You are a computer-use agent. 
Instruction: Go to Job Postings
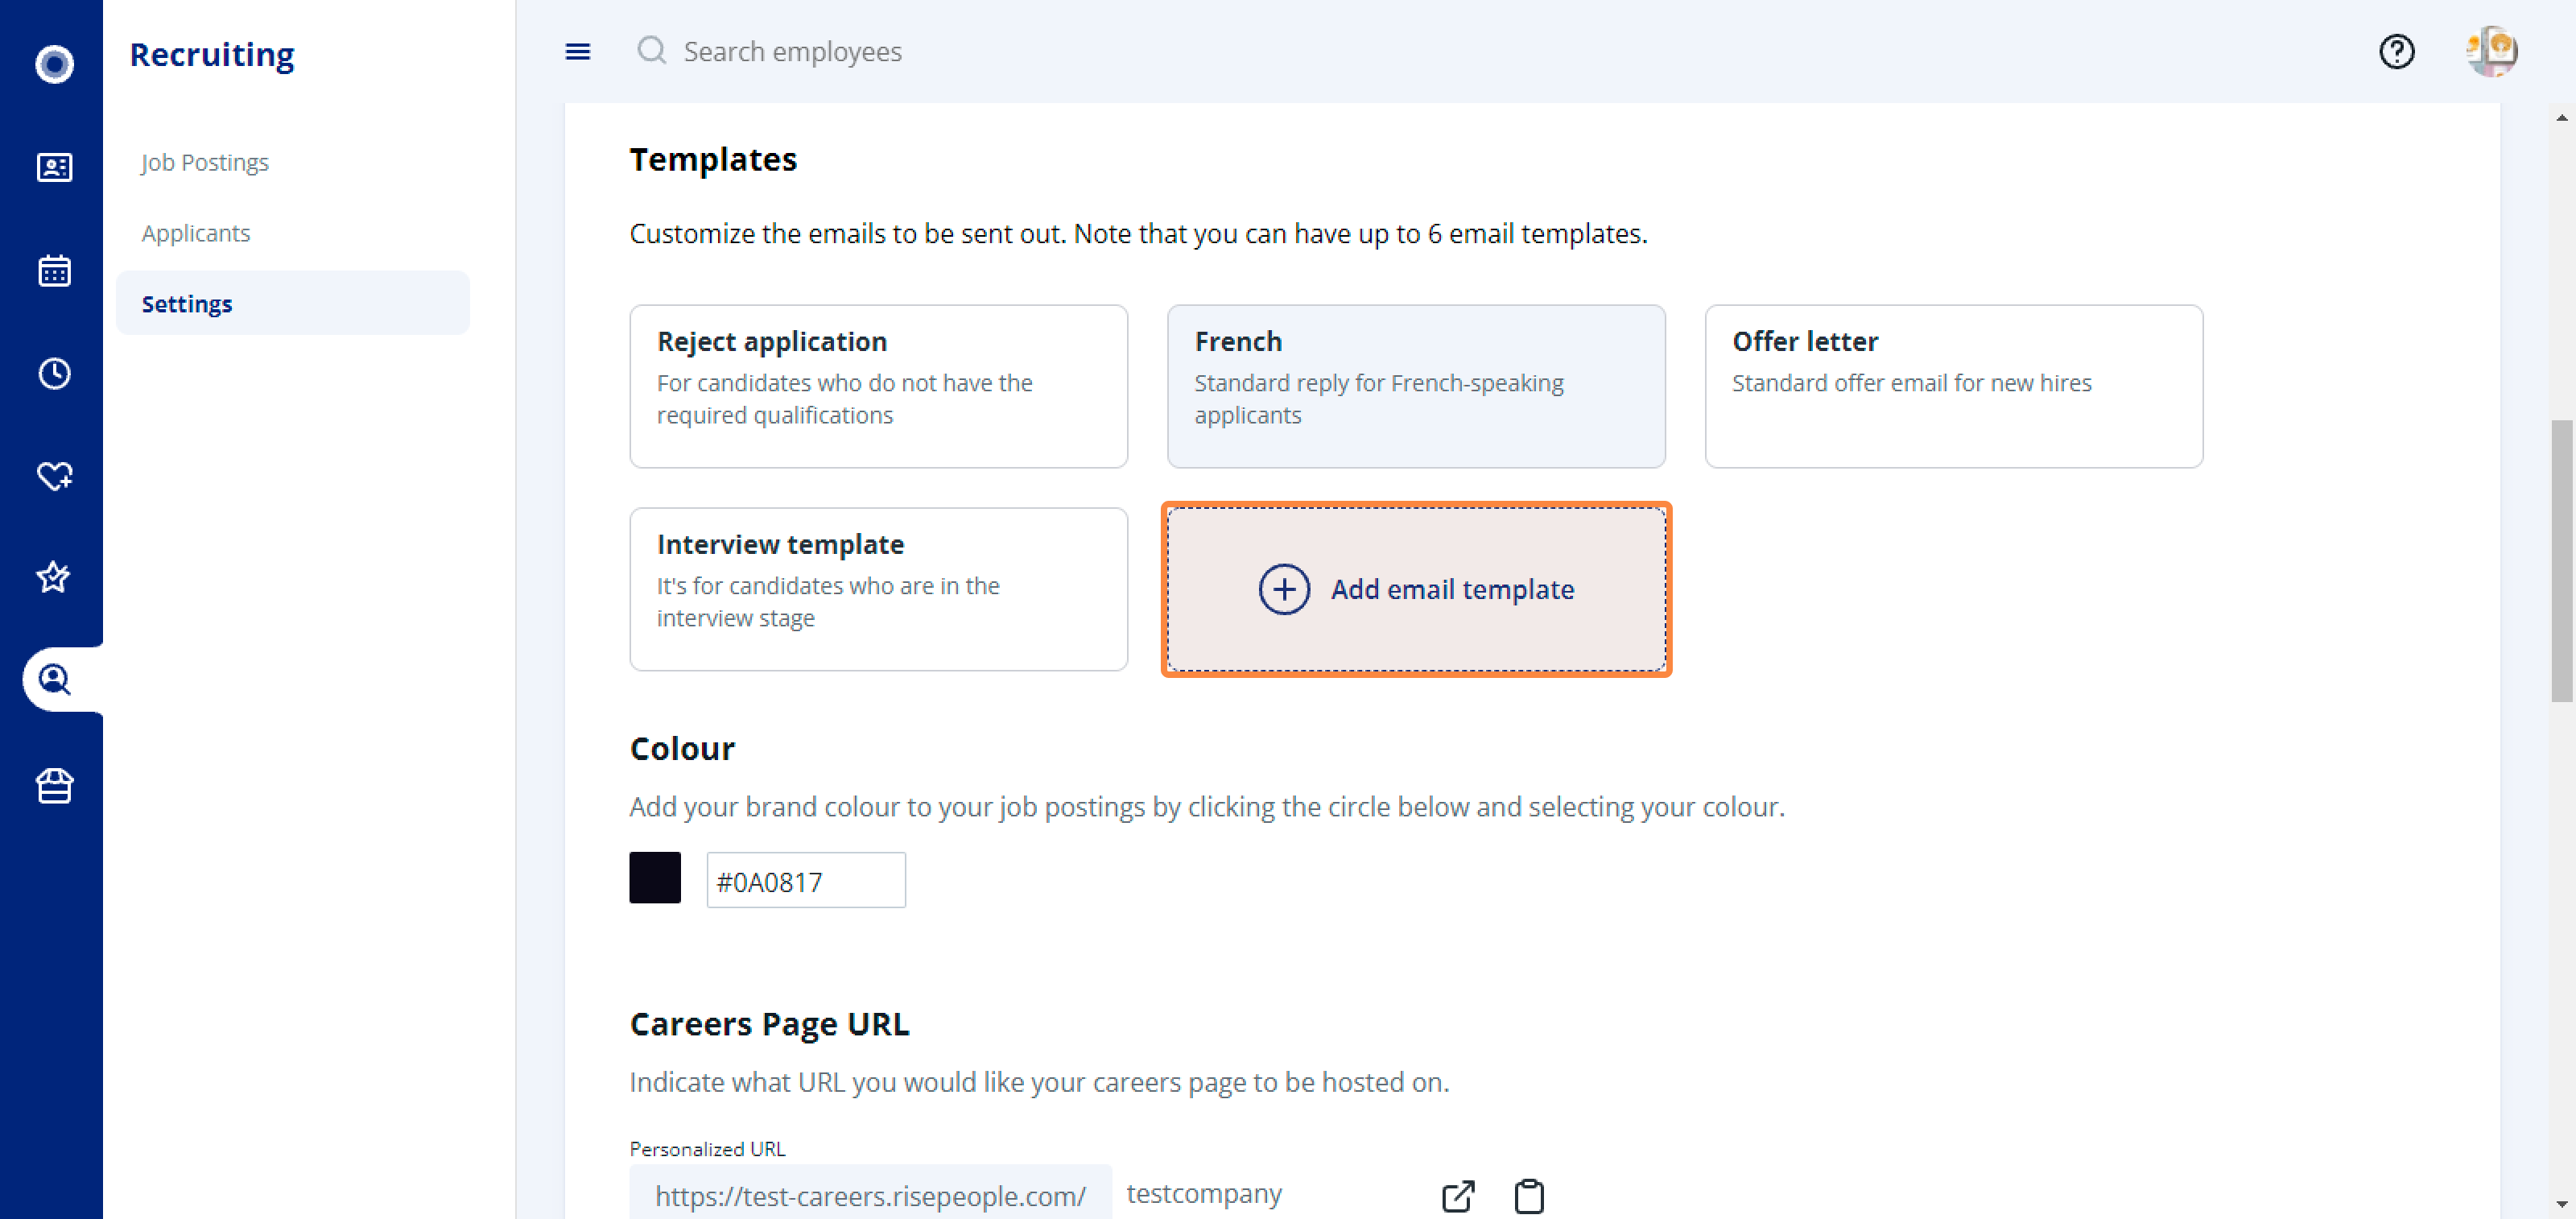[205, 162]
